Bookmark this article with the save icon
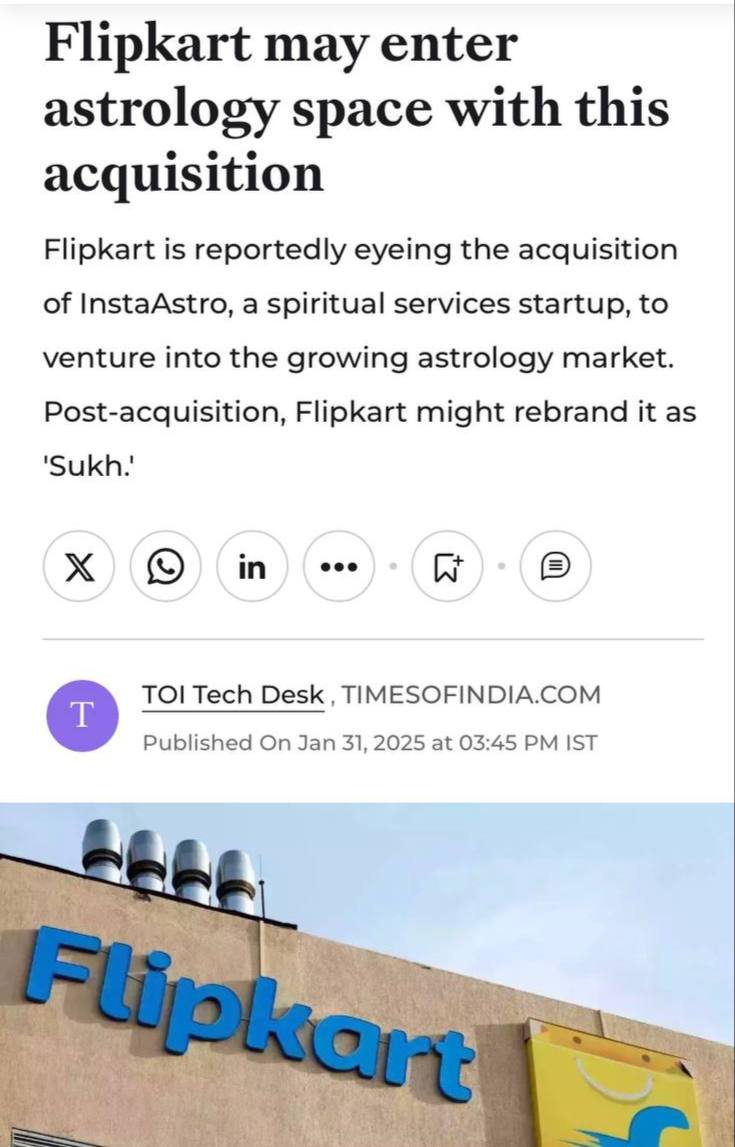735x1147 pixels. (x=447, y=567)
